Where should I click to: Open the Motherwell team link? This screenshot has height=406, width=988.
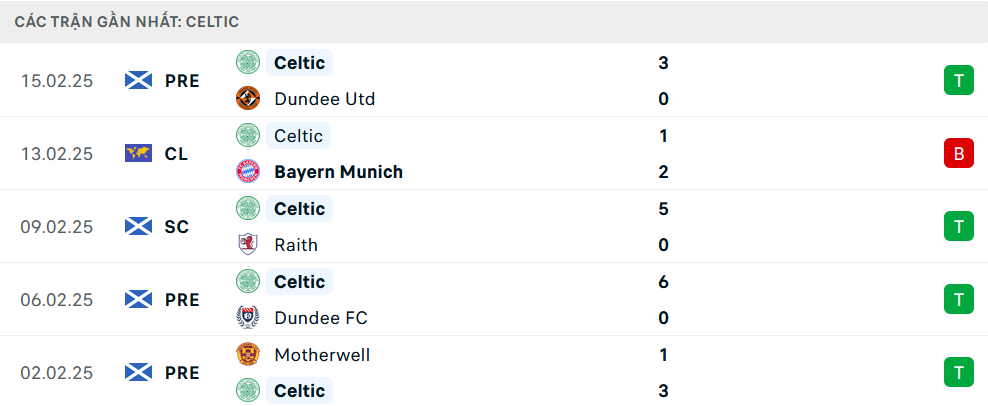pyautogui.click(x=322, y=355)
